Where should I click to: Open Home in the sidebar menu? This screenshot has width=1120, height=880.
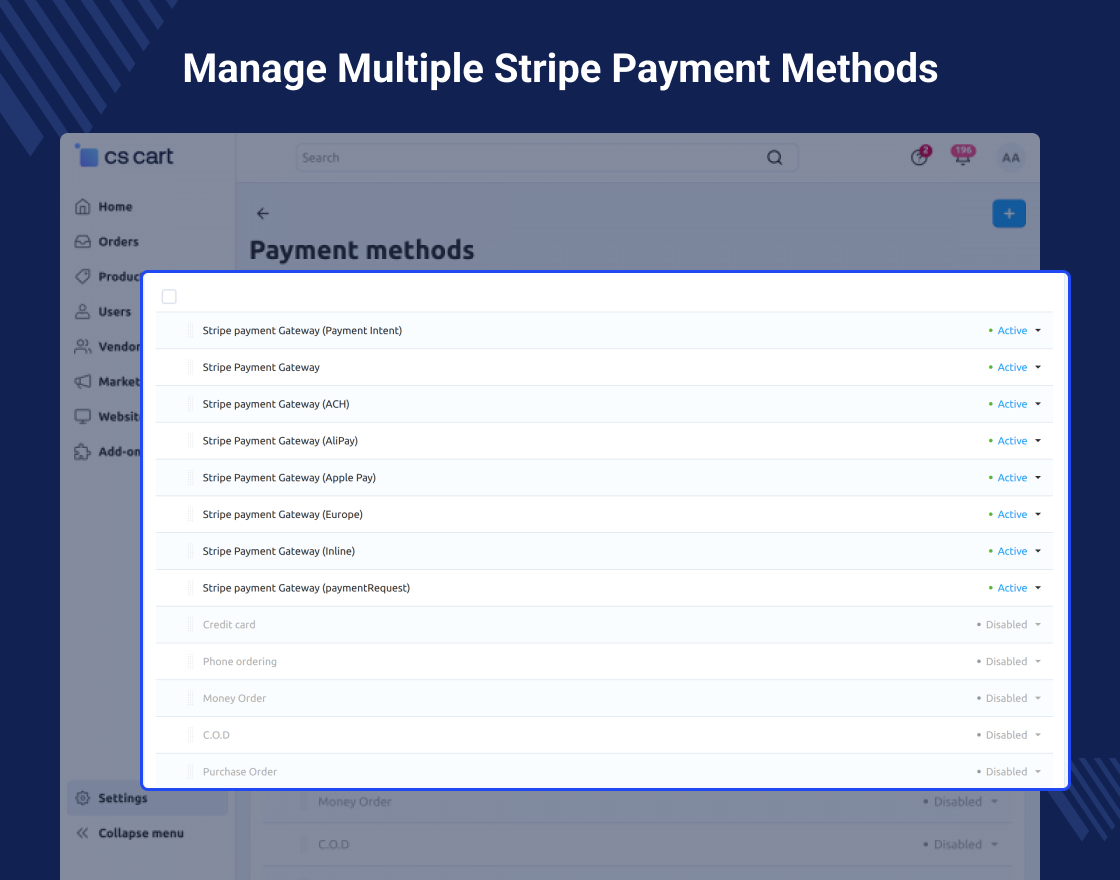click(115, 206)
